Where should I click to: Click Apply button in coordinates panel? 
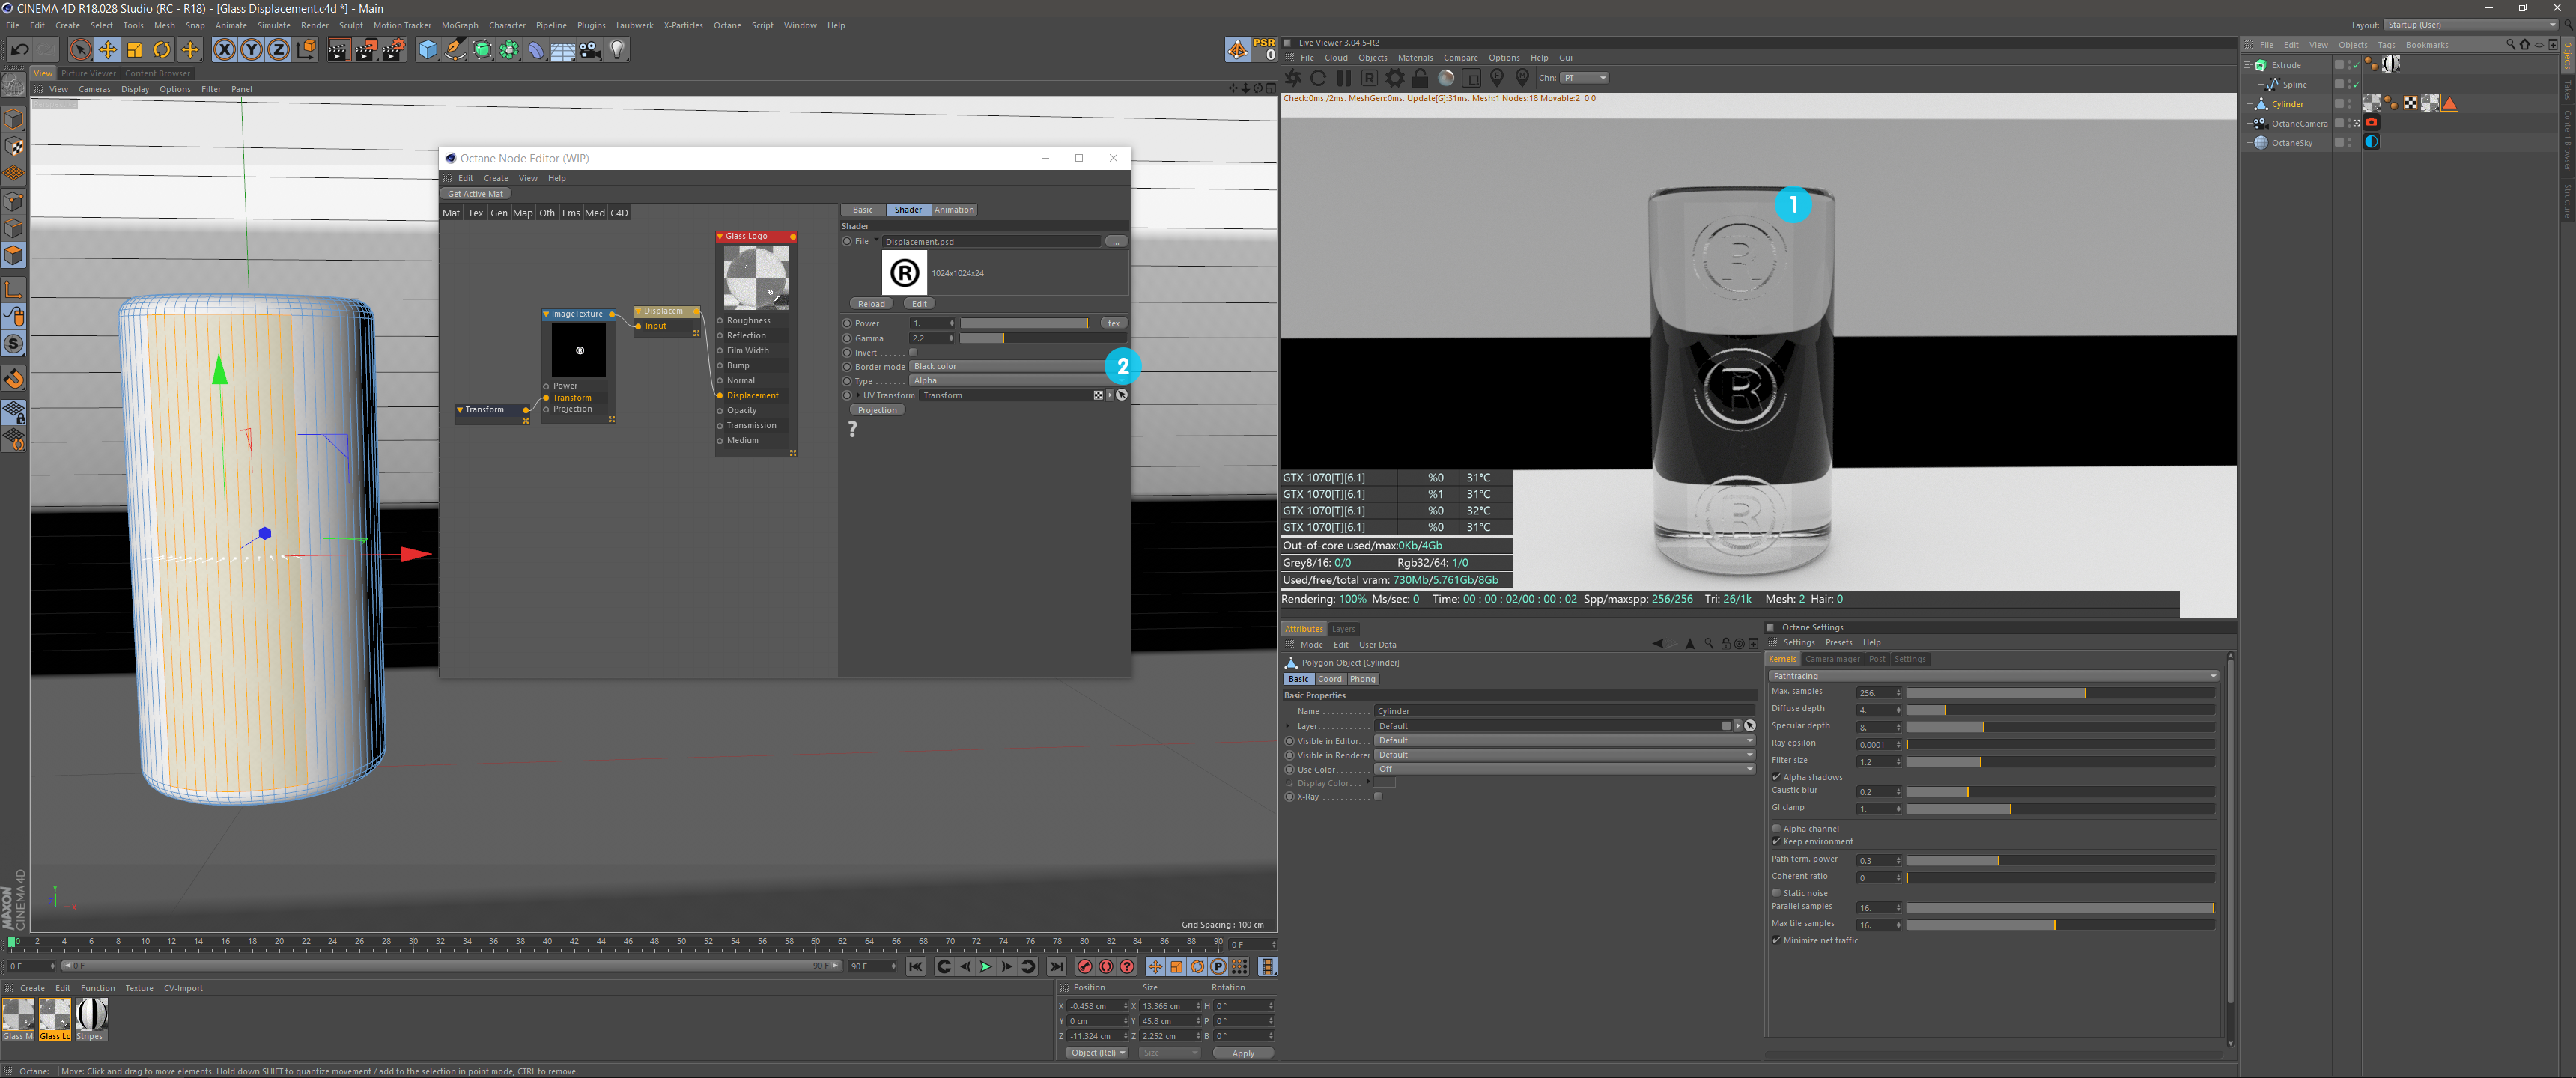point(1243,1052)
